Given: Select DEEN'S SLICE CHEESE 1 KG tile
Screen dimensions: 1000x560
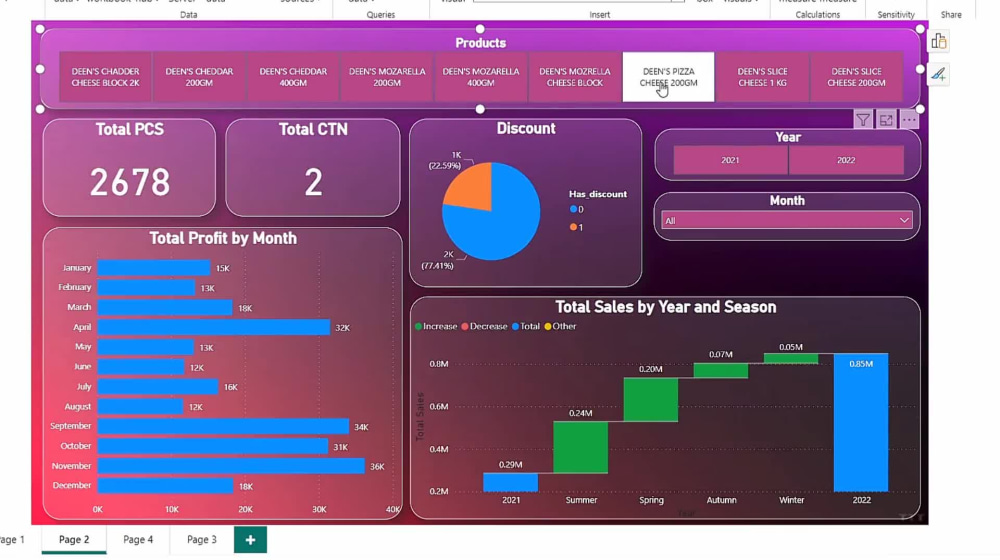Looking at the screenshot, I should [x=762, y=77].
